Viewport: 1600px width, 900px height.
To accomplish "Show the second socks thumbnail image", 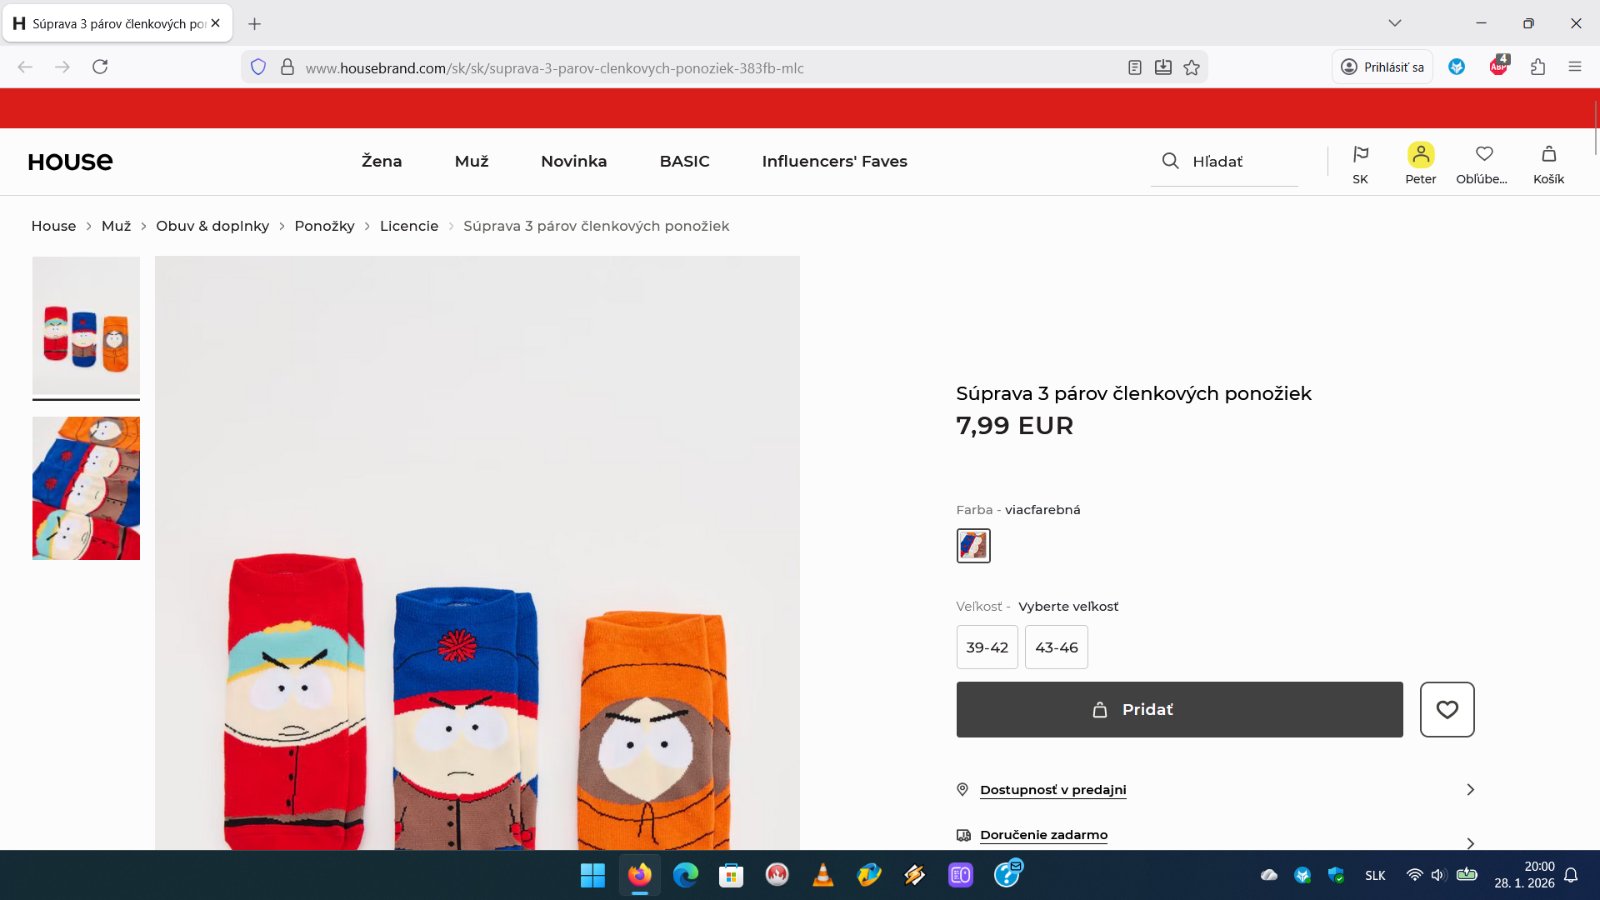I will click(x=86, y=488).
